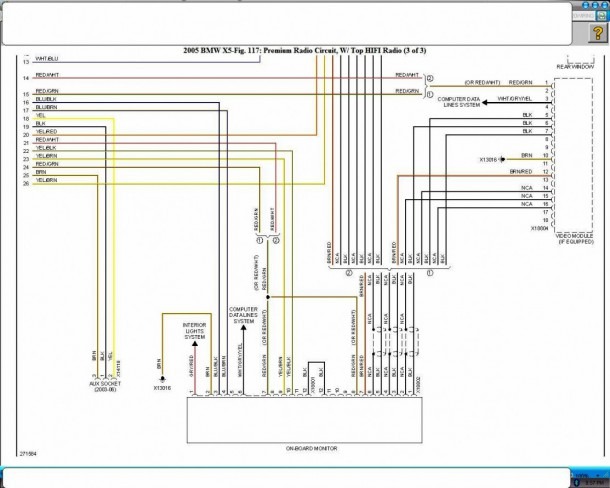Click the system tray clock

[593, 483]
